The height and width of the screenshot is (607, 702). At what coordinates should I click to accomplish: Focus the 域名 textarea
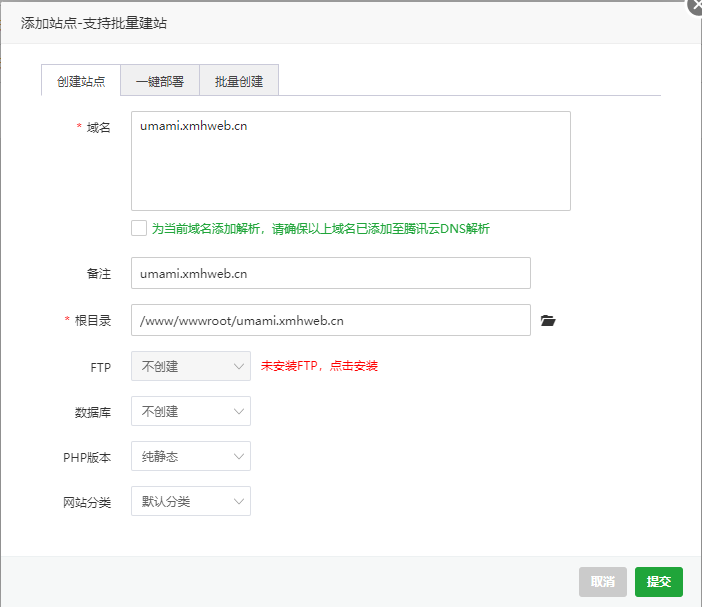[x=351, y=161]
